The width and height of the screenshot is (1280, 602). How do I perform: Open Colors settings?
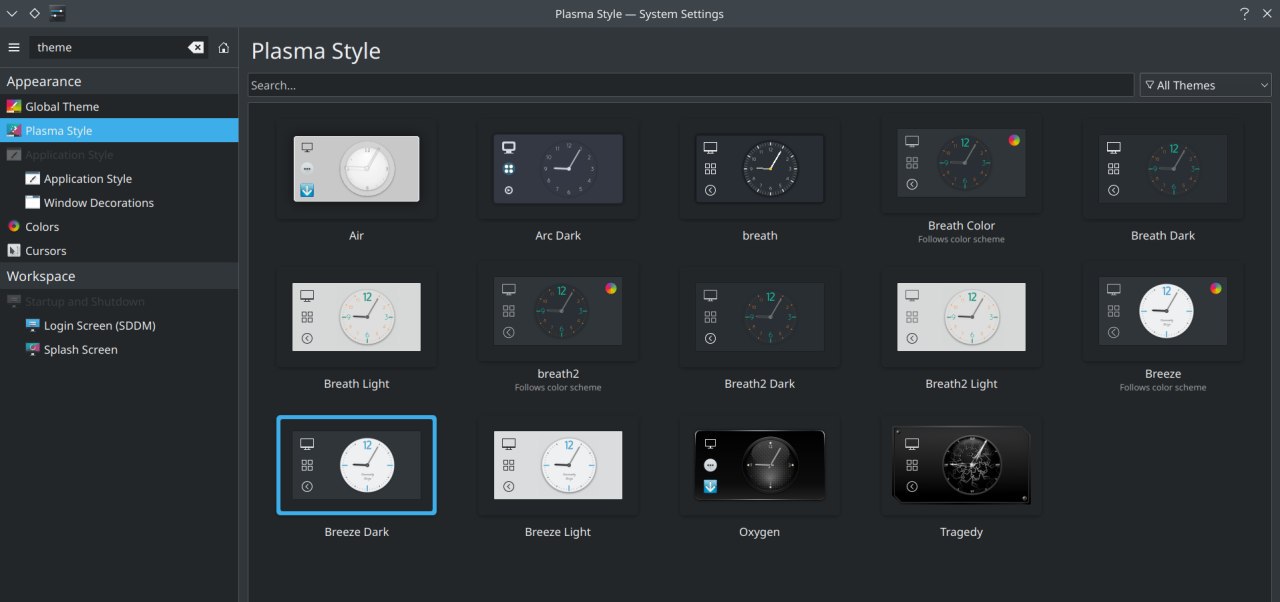coord(119,227)
